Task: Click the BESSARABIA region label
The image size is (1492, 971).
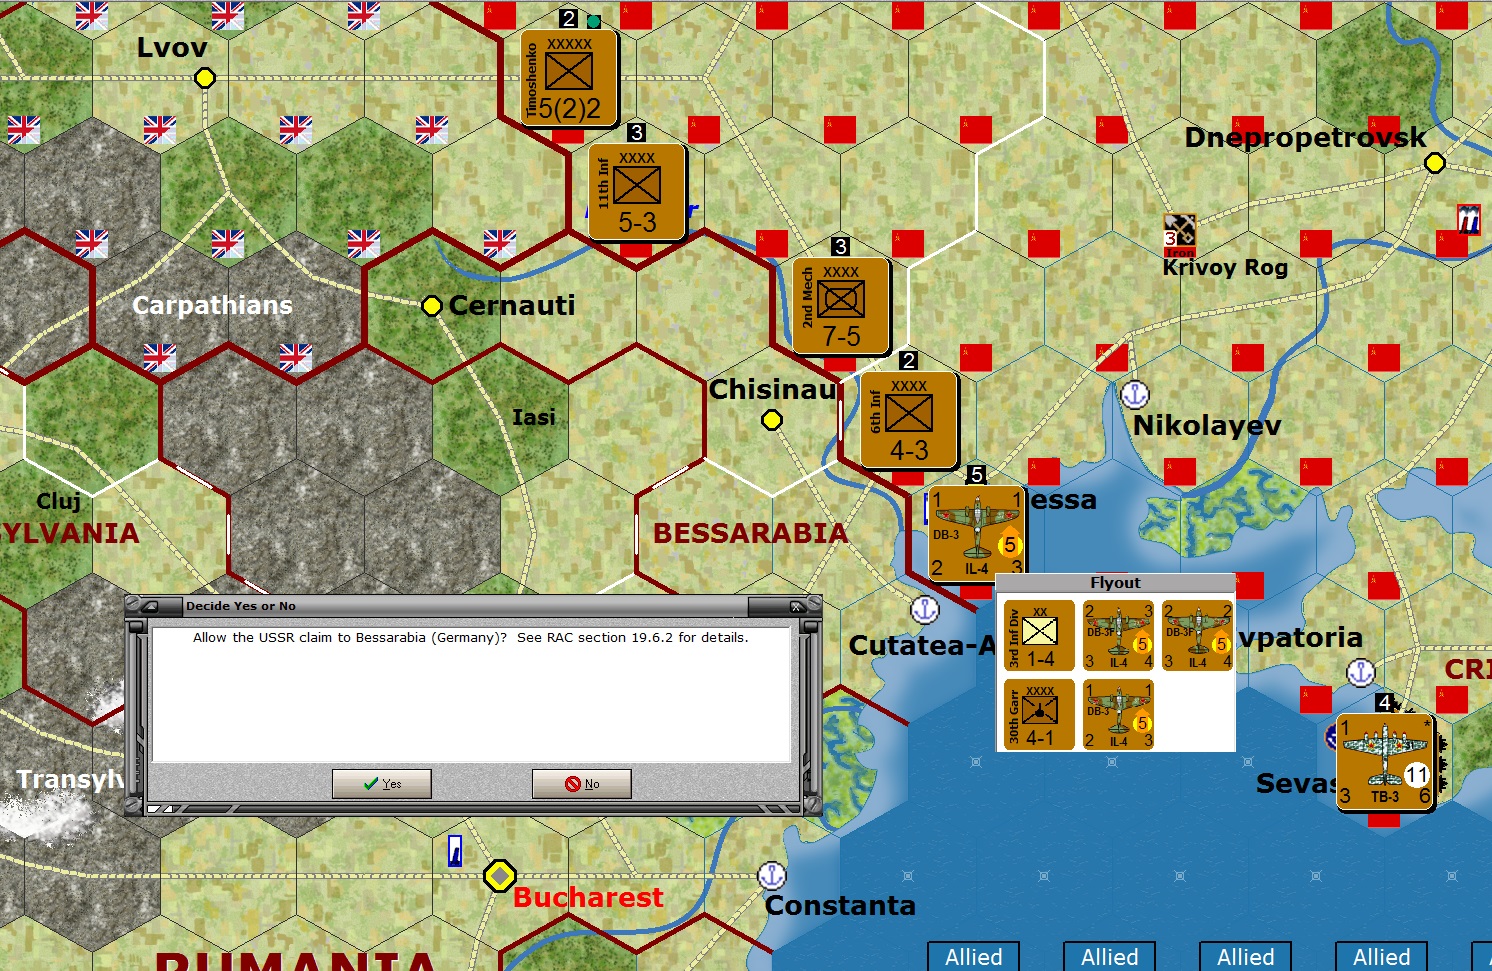Action: pos(750,533)
